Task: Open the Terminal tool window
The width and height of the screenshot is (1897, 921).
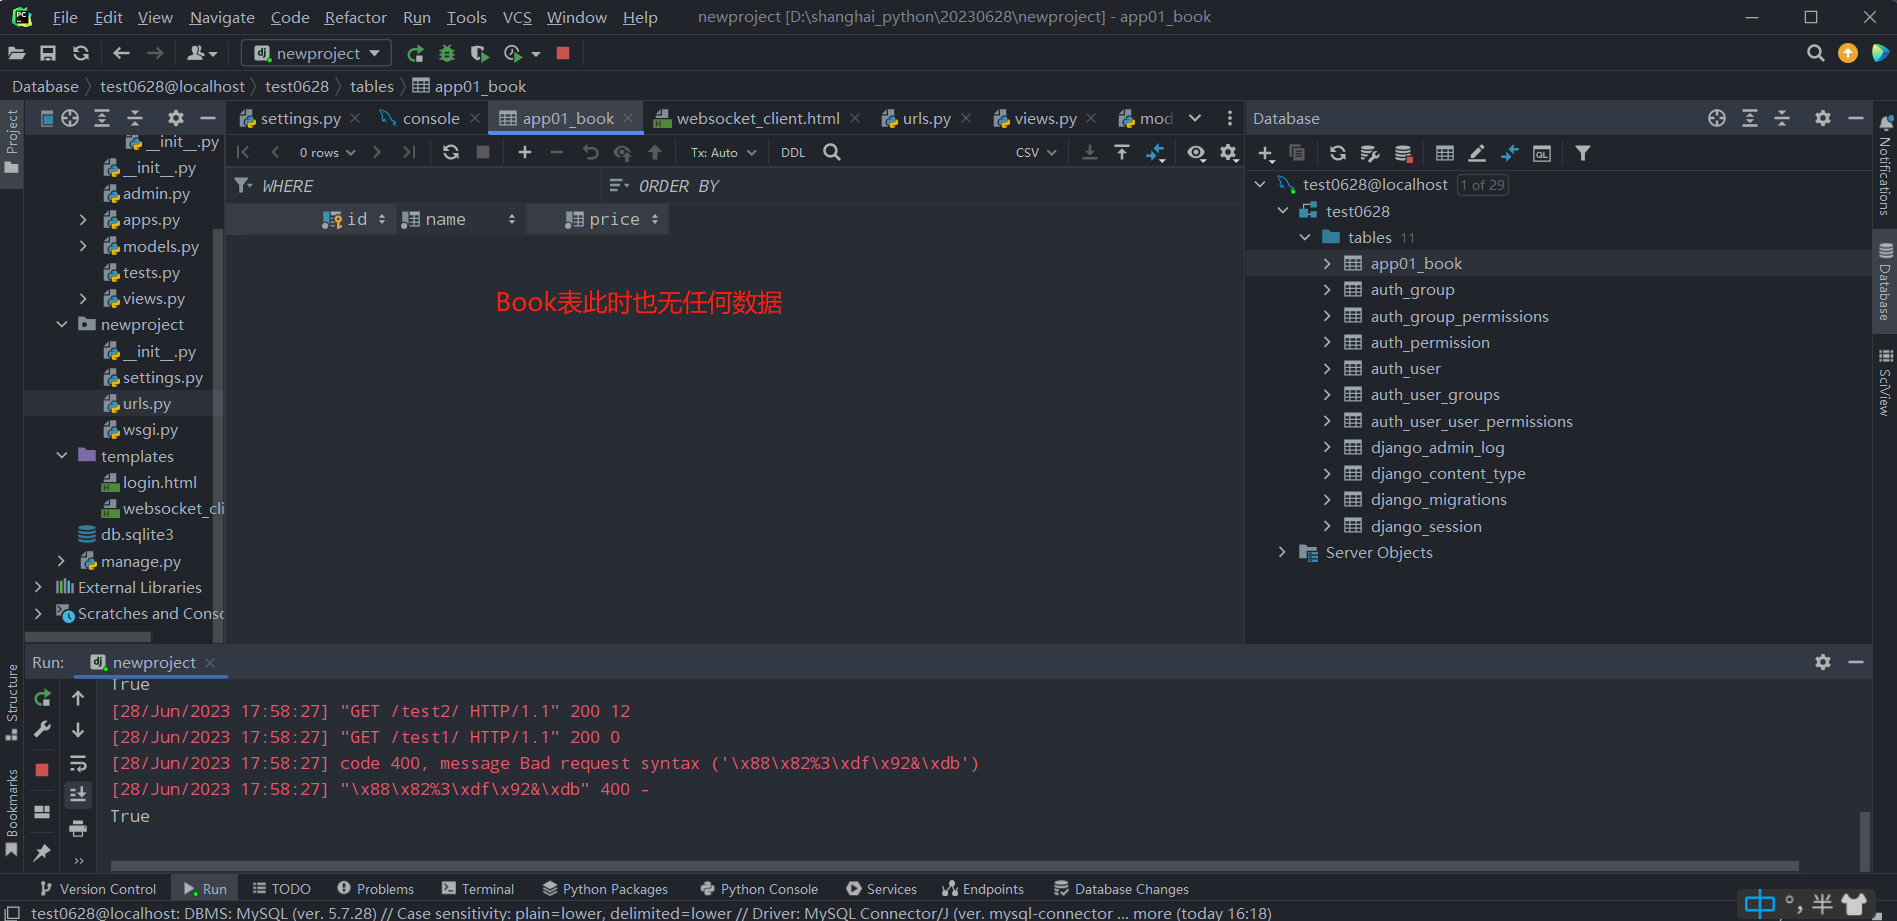Action: pyautogui.click(x=478, y=889)
